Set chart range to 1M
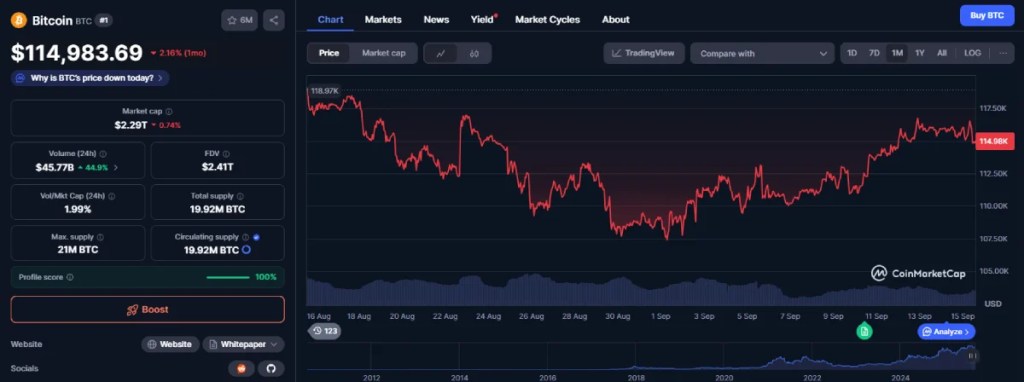The width and height of the screenshot is (1024, 382). tap(897, 53)
